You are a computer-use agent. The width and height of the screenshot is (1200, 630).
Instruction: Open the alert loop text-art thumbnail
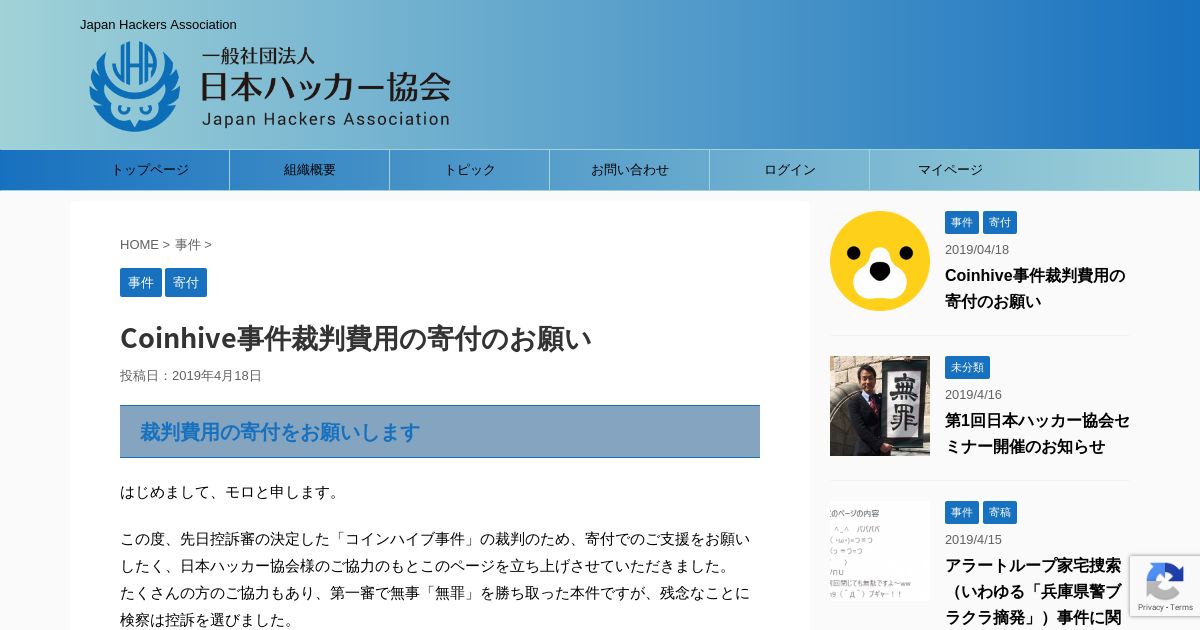coord(880,551)
